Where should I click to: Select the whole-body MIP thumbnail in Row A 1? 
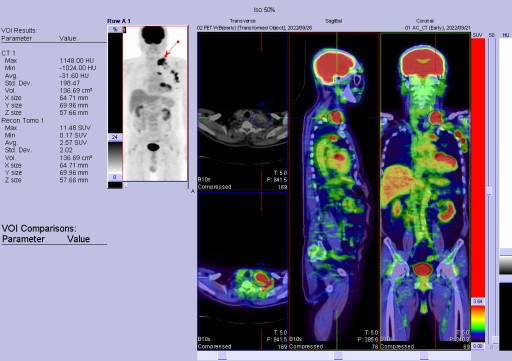[x=155, y=104]
